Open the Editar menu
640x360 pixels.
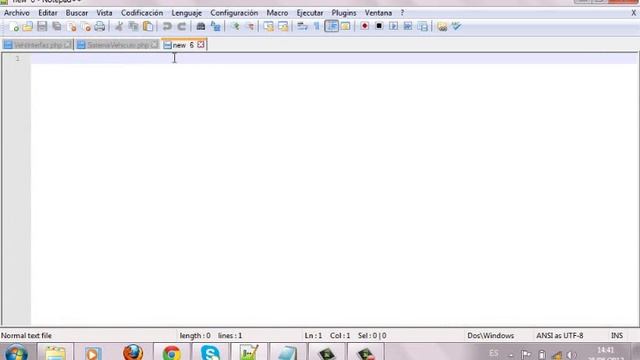(48, 13)
